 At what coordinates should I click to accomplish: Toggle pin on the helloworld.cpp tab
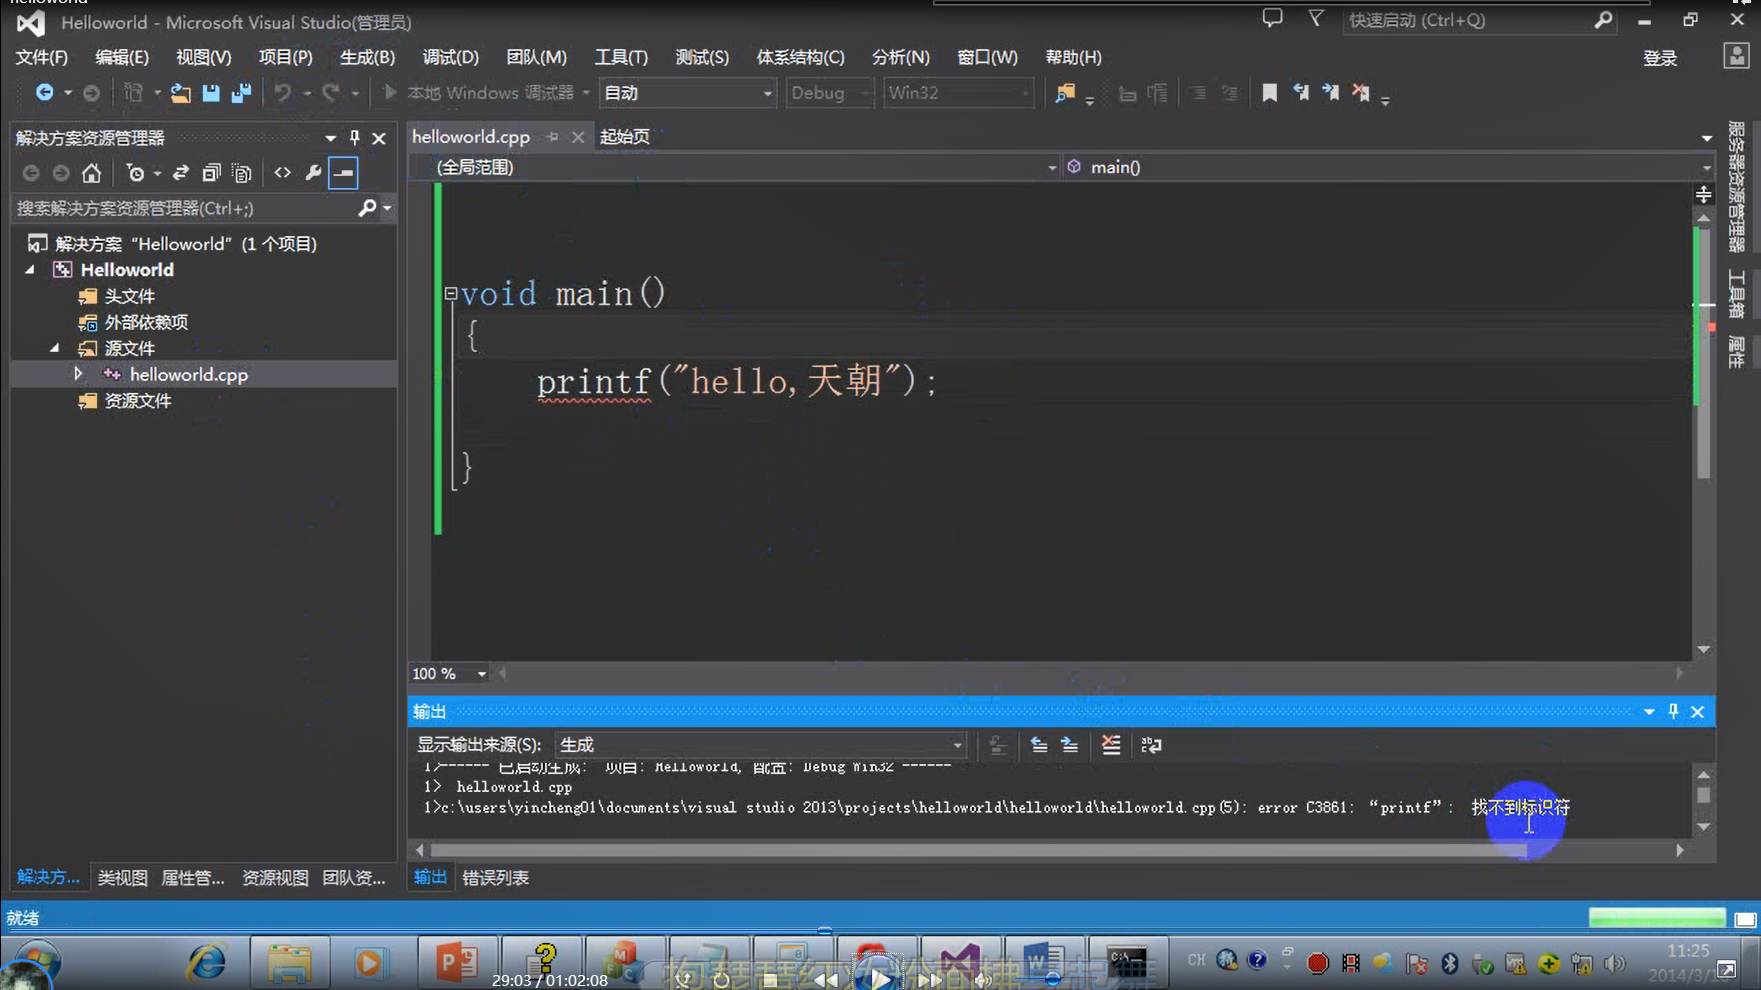(x=552, y=137)
